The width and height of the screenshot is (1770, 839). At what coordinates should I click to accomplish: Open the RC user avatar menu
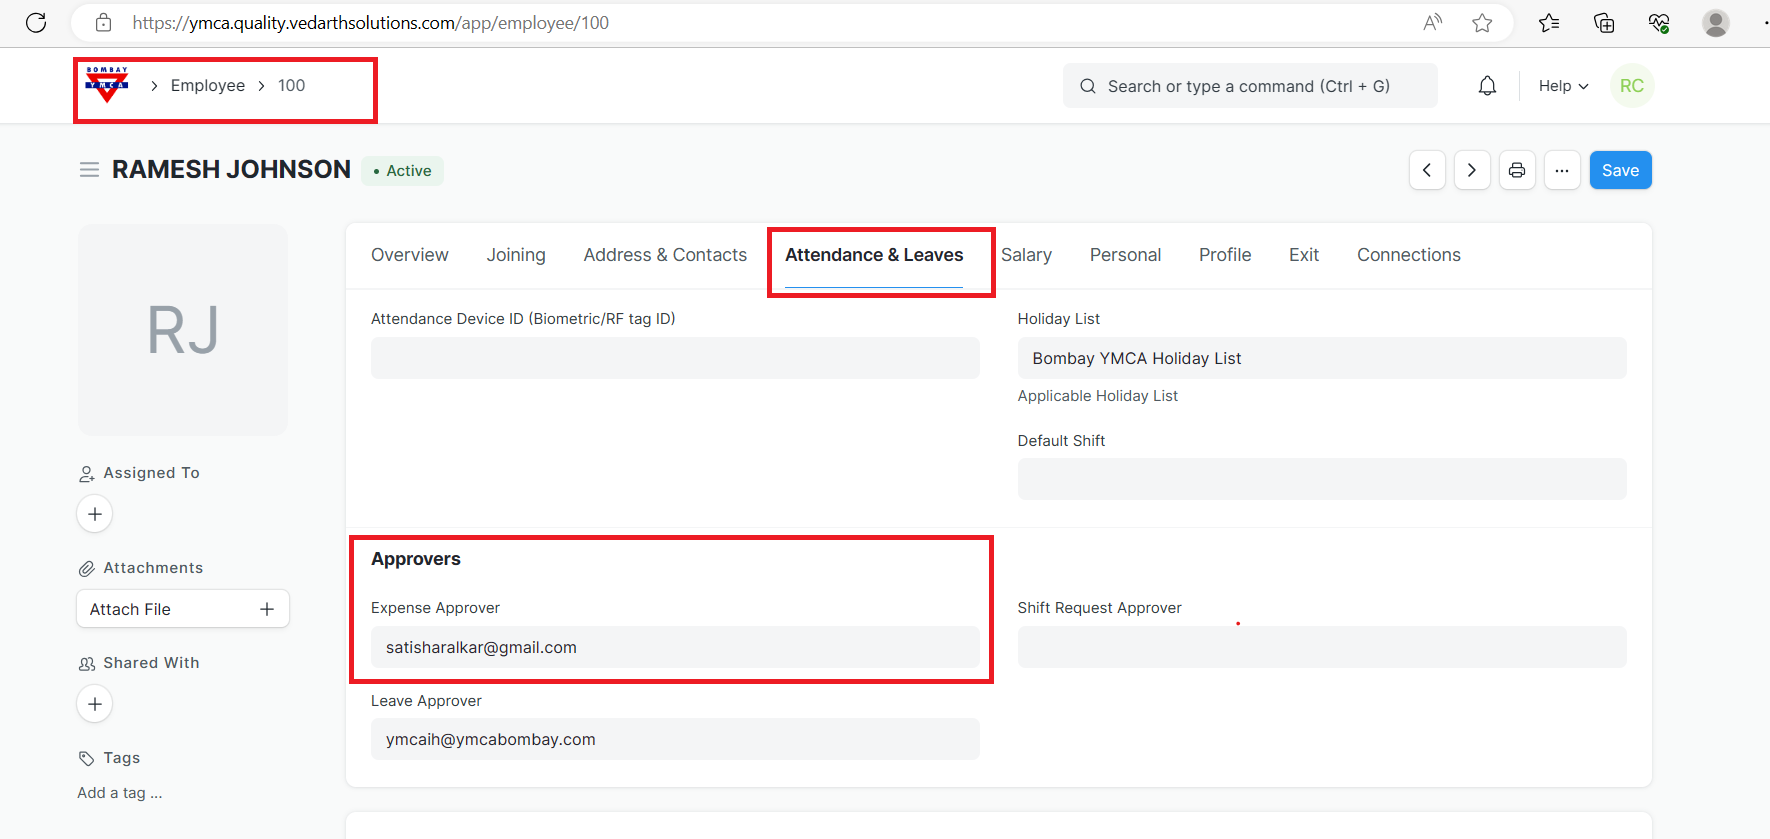[x=1631, y=86]
